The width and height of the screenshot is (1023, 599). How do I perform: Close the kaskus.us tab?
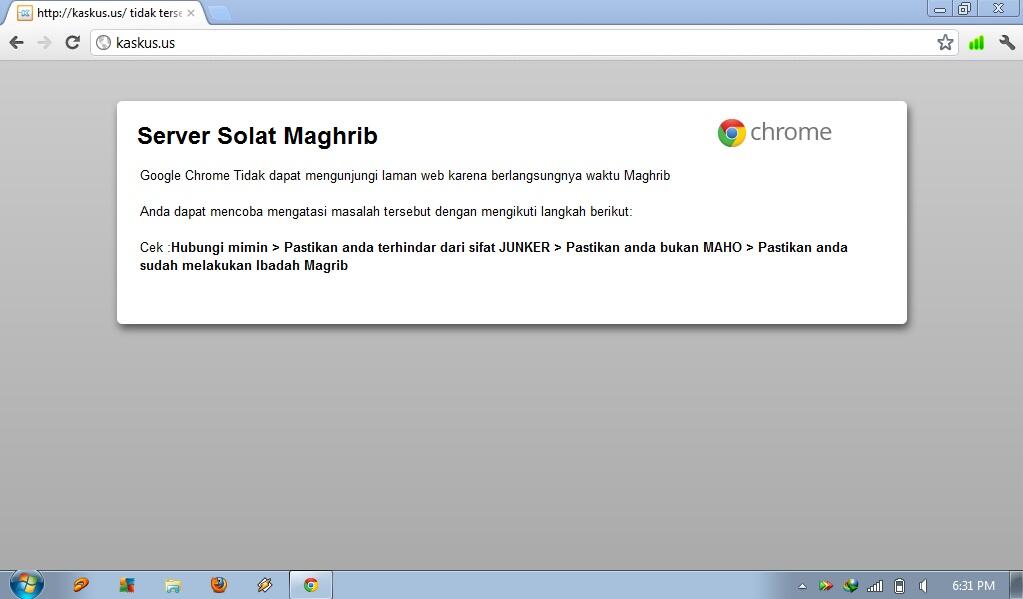point(191,12)
